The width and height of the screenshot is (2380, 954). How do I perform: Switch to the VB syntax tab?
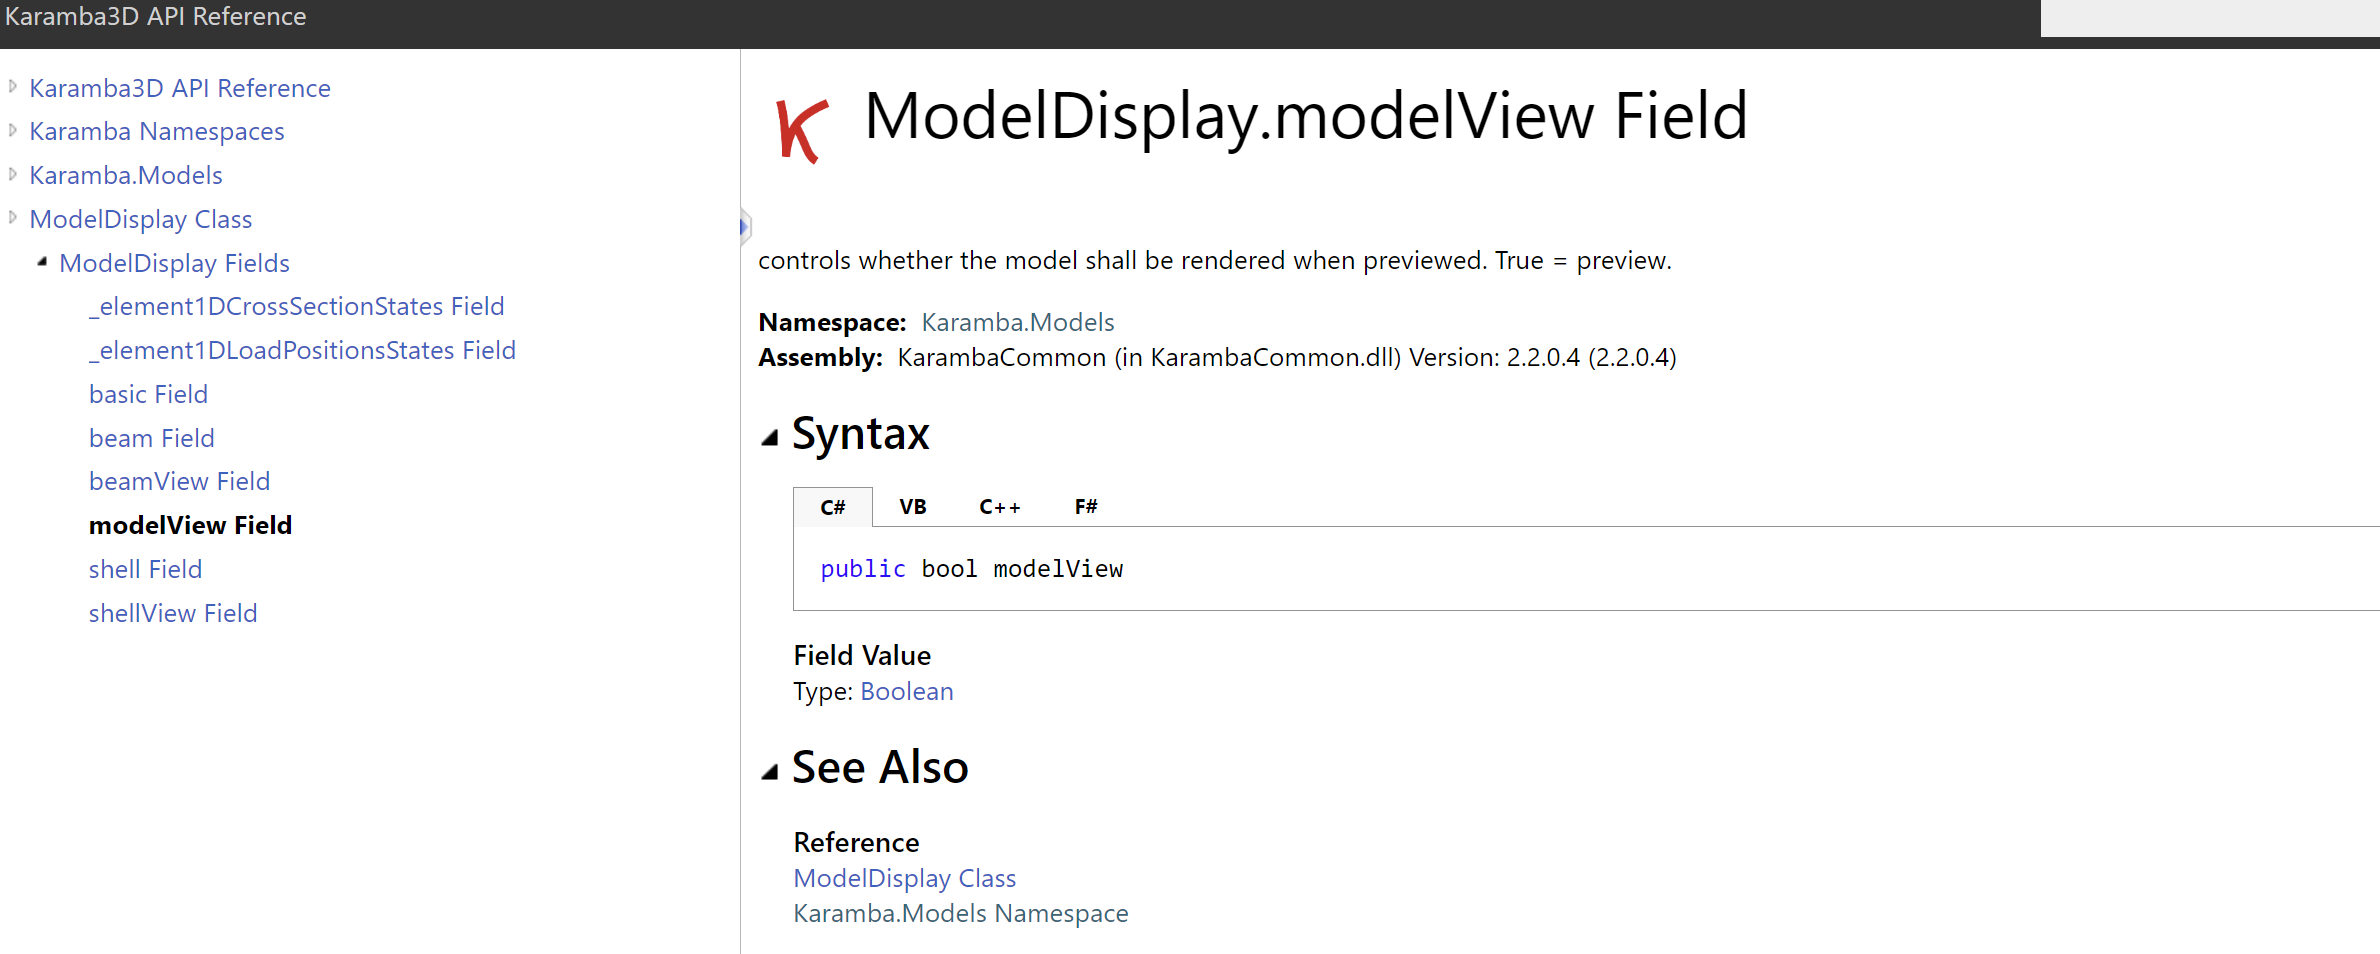click(913, 506)
